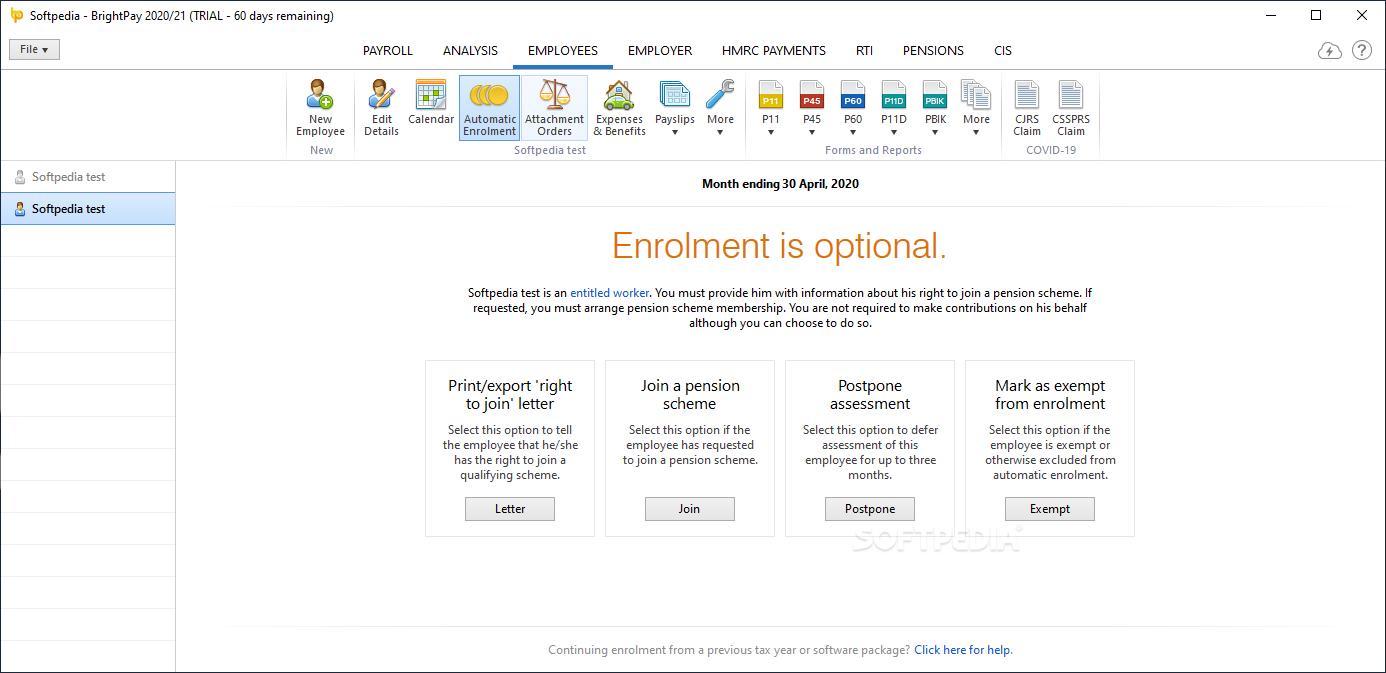The height and width of the screenshot is (673, 1386).
Task: Go to the CIS tab
Action: (1003, 50)
